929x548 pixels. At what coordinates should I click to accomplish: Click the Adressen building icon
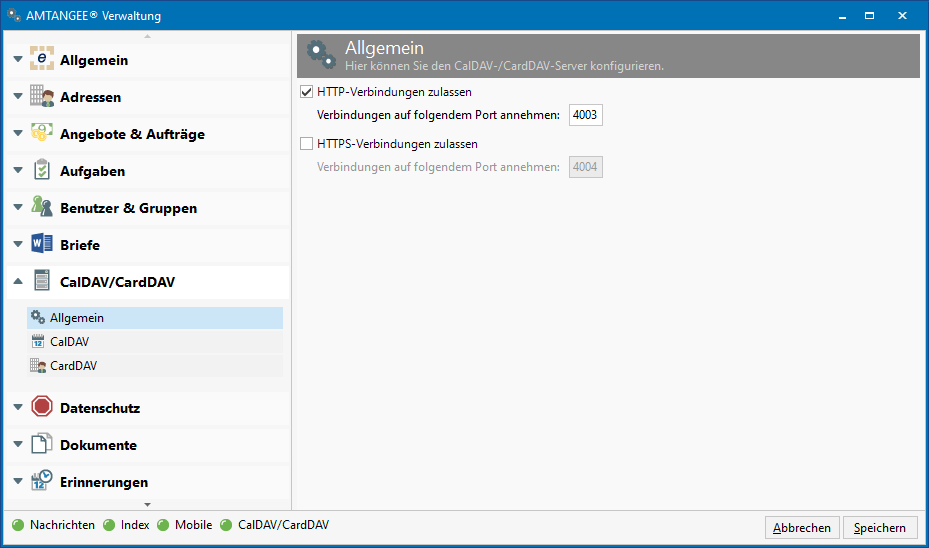tap(41, 96)
